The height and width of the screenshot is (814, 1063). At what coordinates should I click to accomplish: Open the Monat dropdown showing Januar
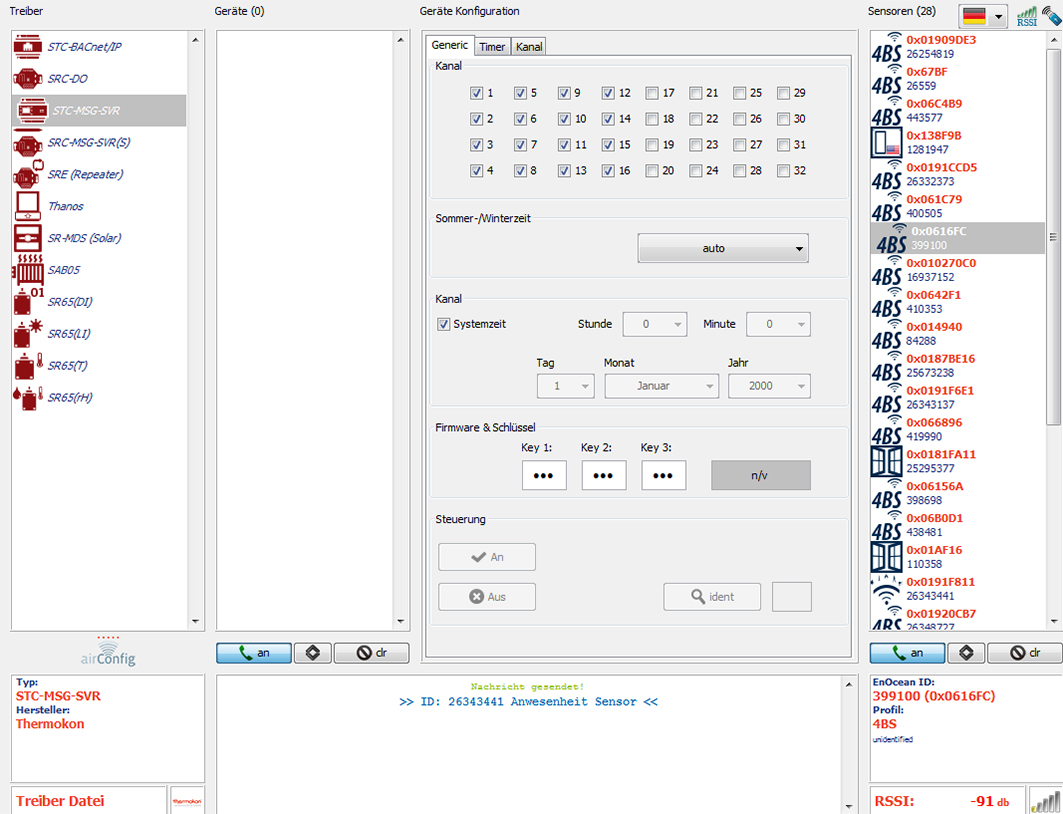(661, 385)
